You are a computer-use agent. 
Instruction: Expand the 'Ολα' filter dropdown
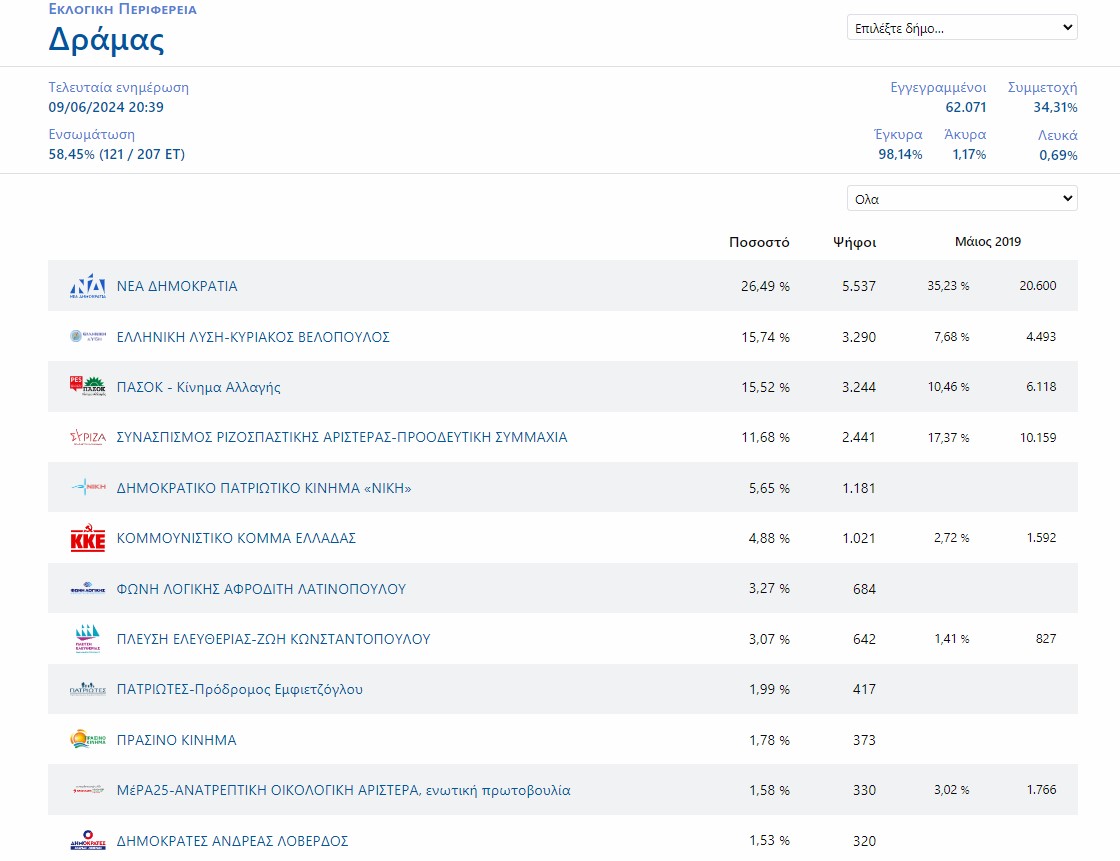click(x=961, y=199)
